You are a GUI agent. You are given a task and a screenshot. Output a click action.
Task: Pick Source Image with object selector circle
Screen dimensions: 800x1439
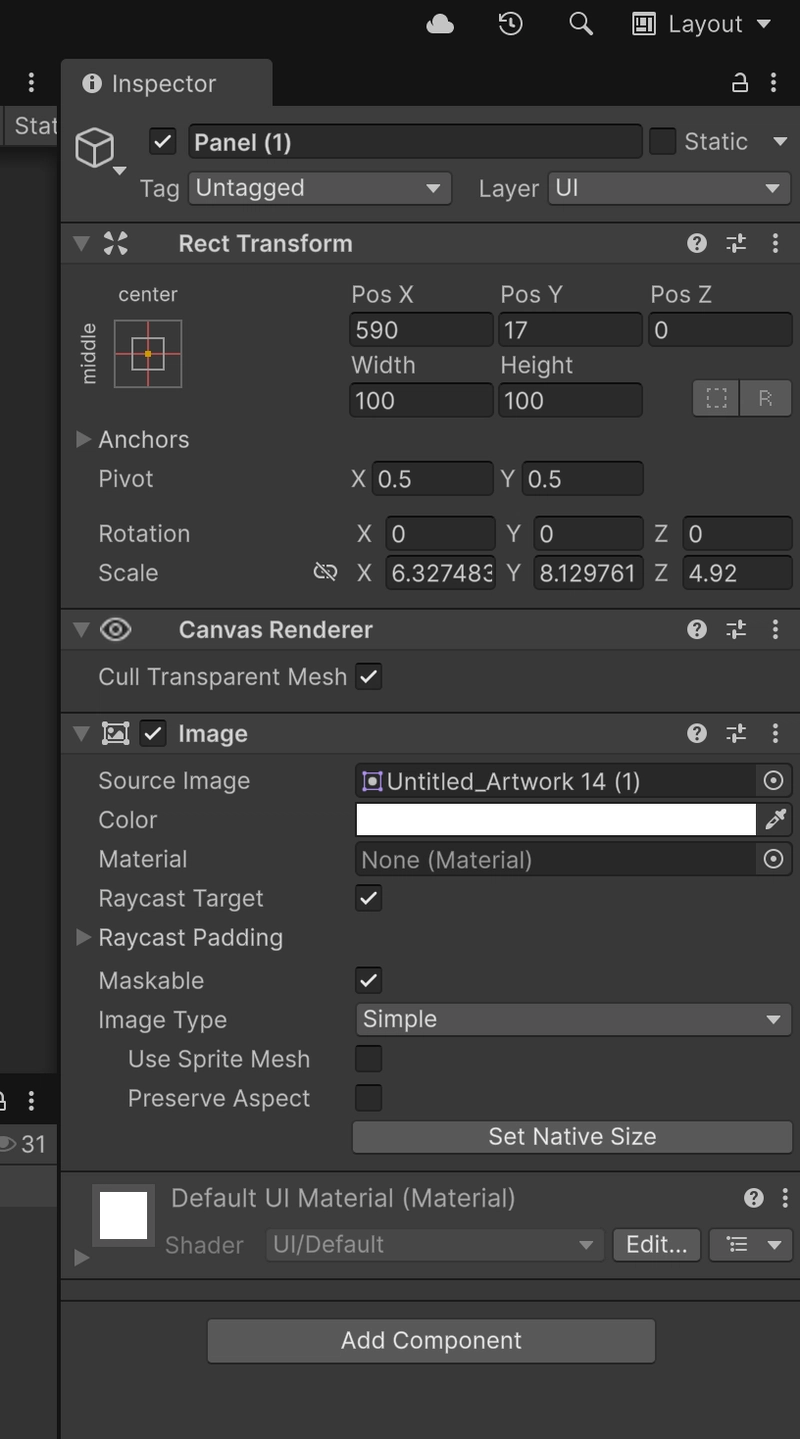coord(773,781)
